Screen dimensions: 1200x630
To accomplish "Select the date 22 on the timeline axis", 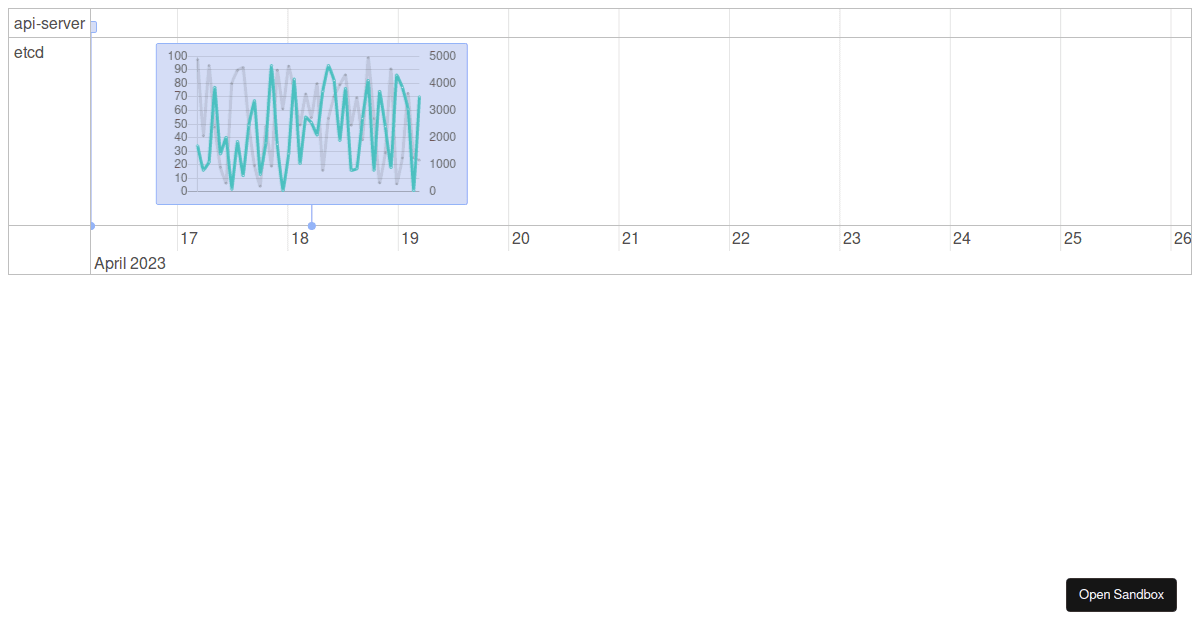I will (x=740, y=238).
